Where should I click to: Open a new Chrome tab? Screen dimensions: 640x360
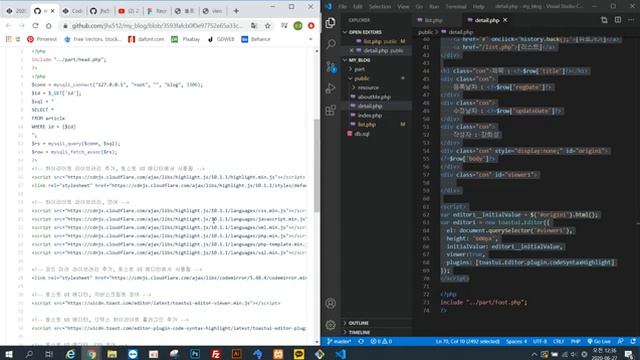coord(236,11)
